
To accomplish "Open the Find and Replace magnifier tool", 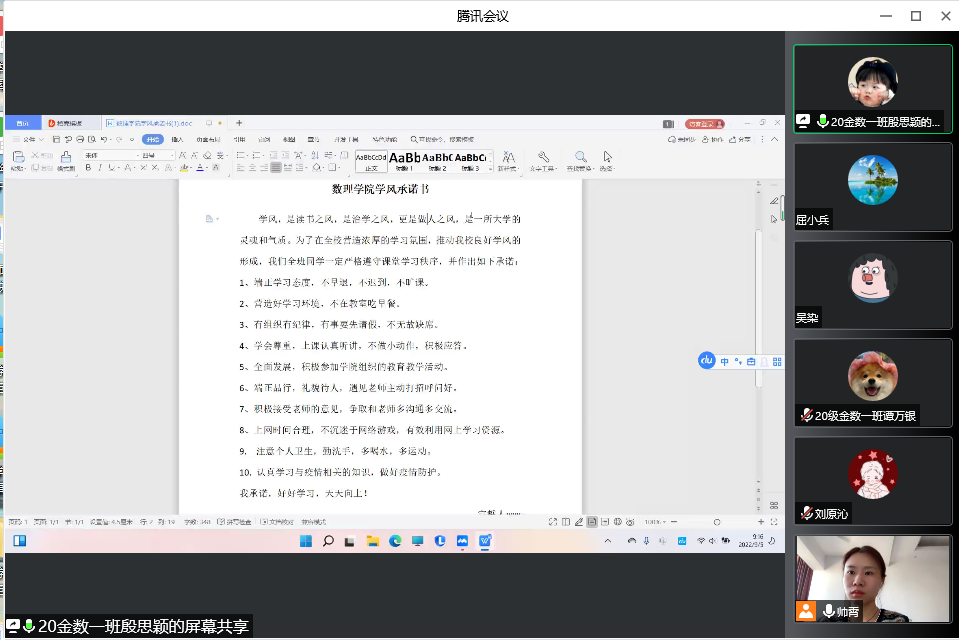I will (580, 159).
